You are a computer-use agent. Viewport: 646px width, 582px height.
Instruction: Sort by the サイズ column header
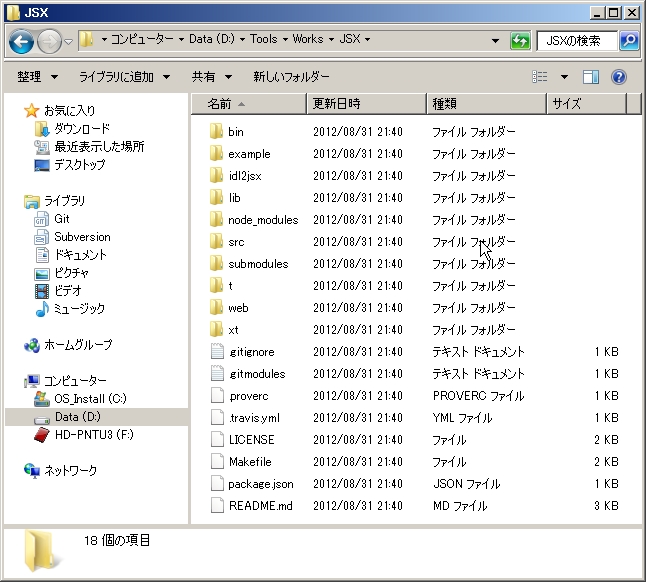[x=587, y=104]
